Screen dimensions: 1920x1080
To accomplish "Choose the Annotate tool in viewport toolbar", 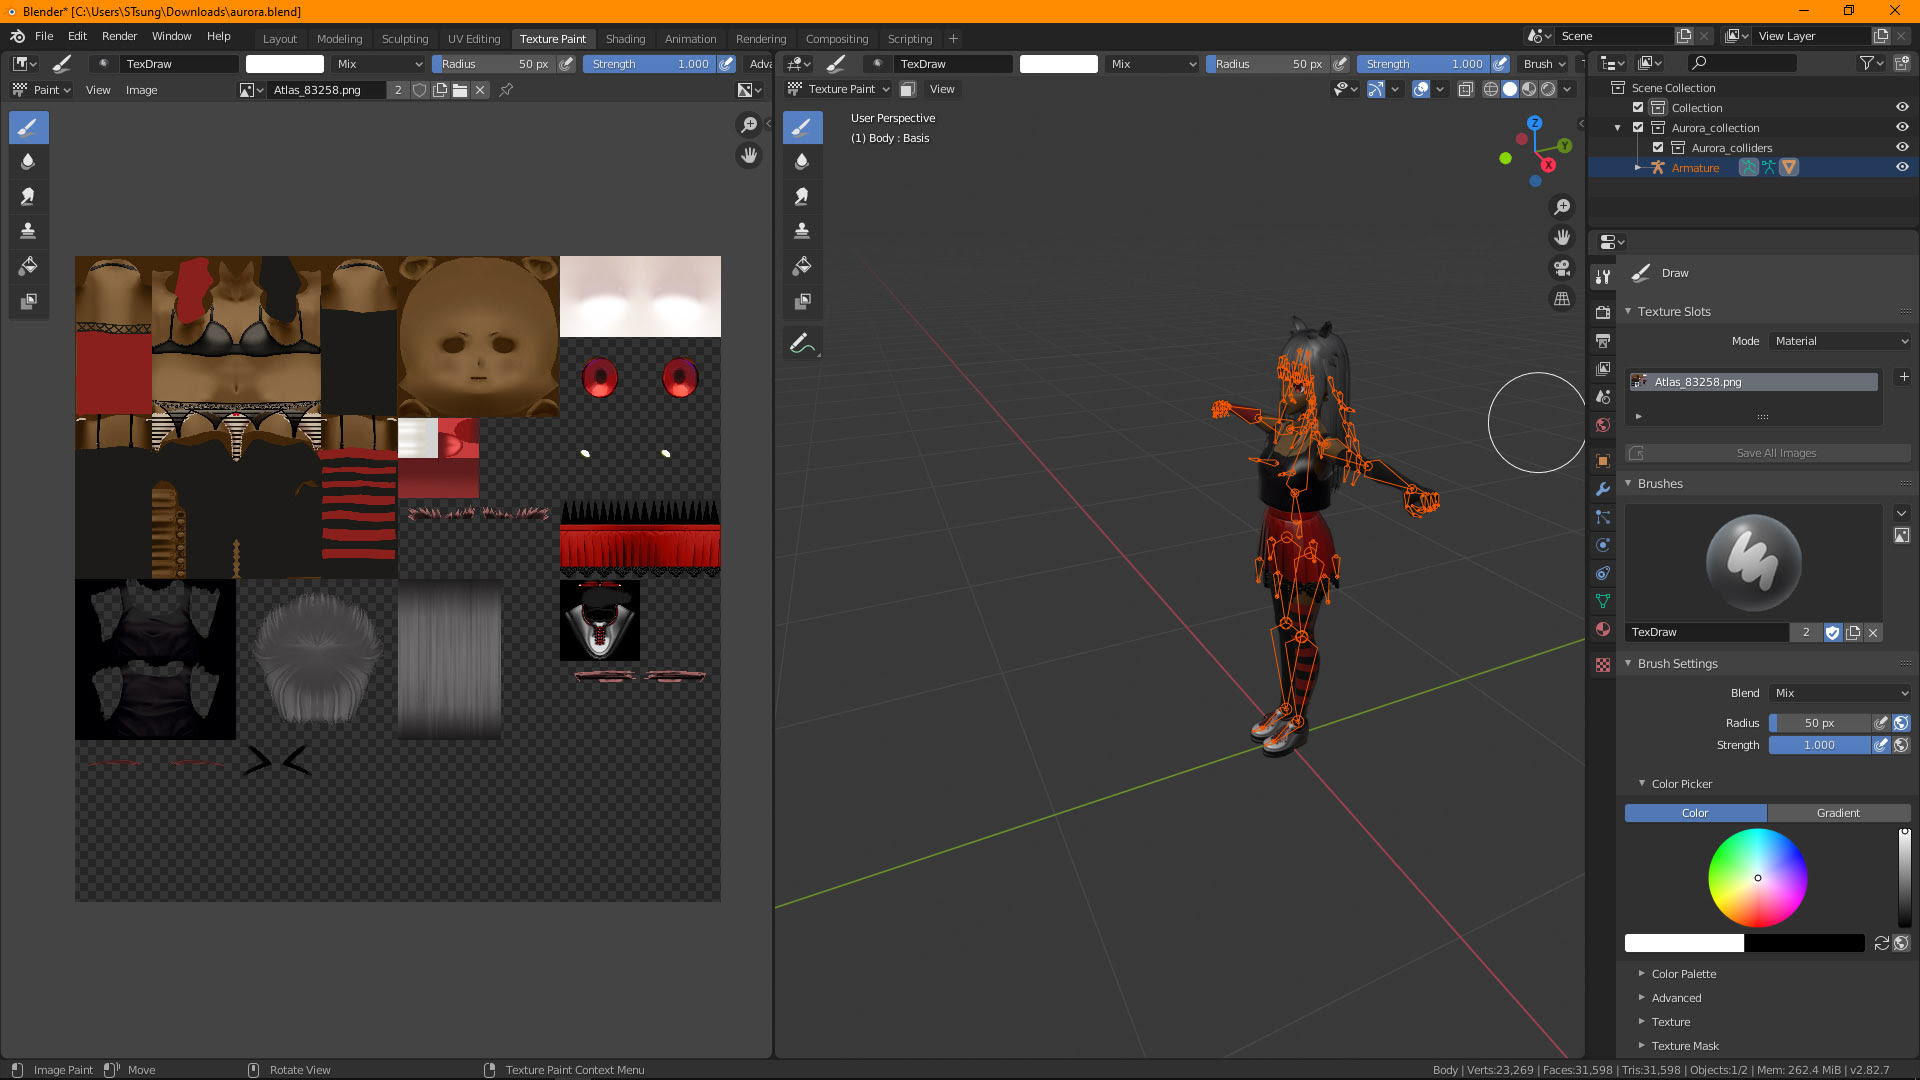I will pos(802,343).
